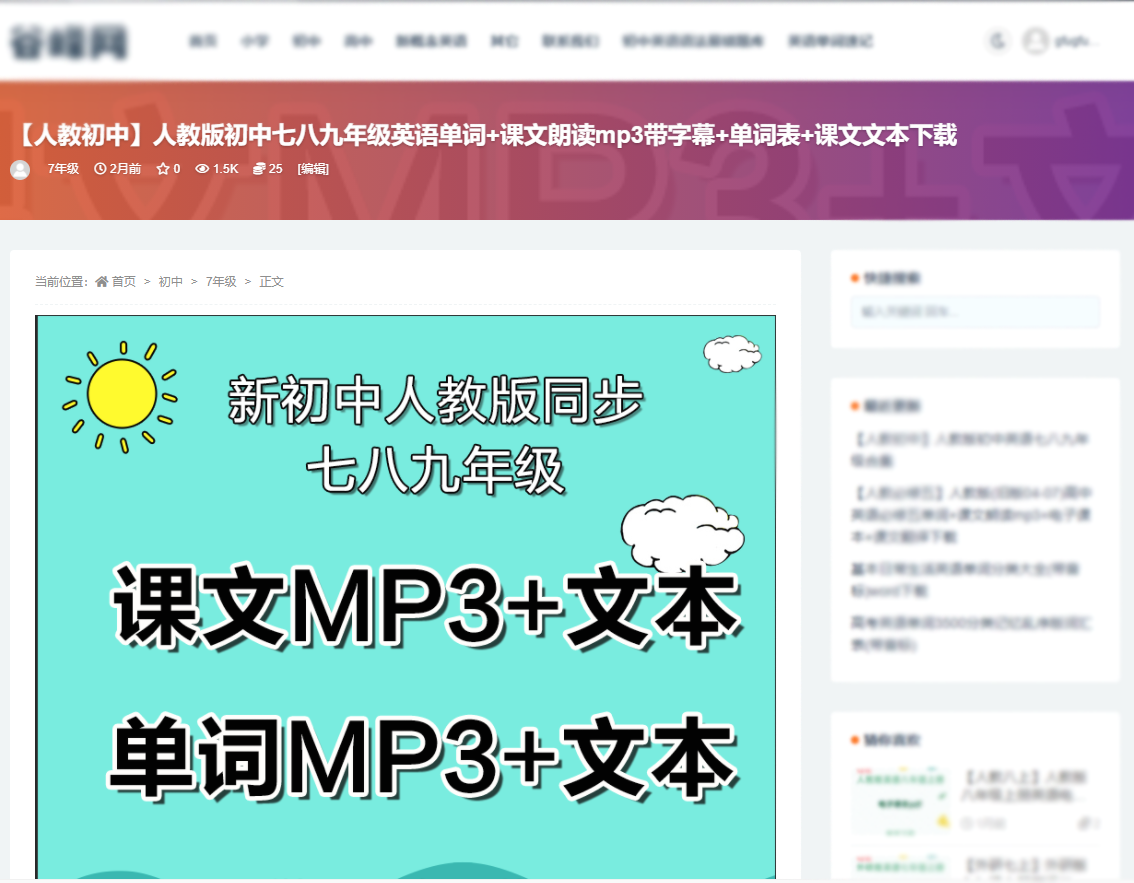Screen dimensions: 1134x883
Task: Click the clock icon beside 2月前
Action: pos(100,169)
